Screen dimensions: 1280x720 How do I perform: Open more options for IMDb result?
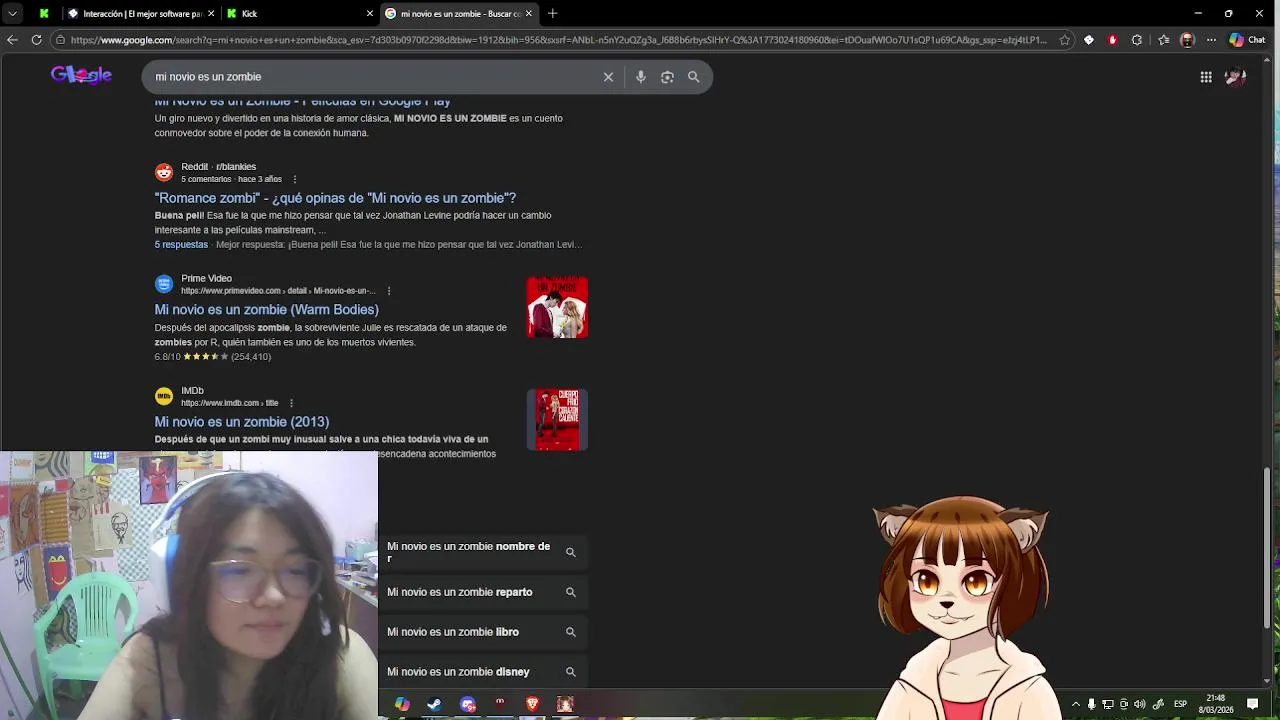[x=291, y=403]
